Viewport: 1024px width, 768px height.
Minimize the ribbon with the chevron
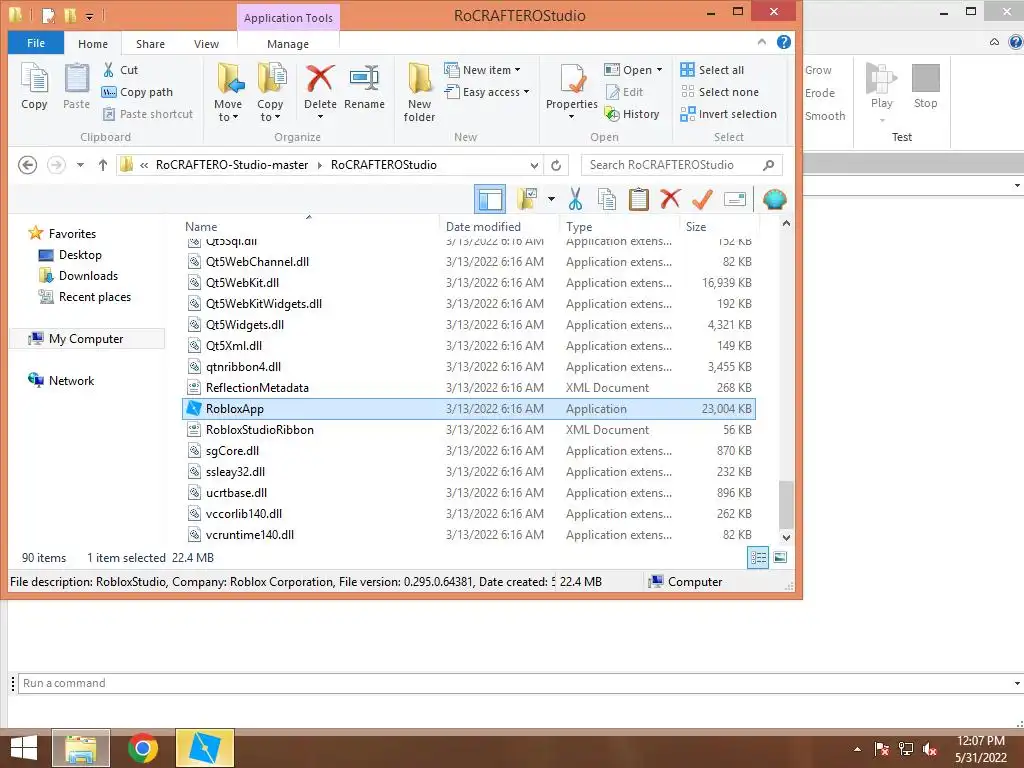(x=761, y=42)
